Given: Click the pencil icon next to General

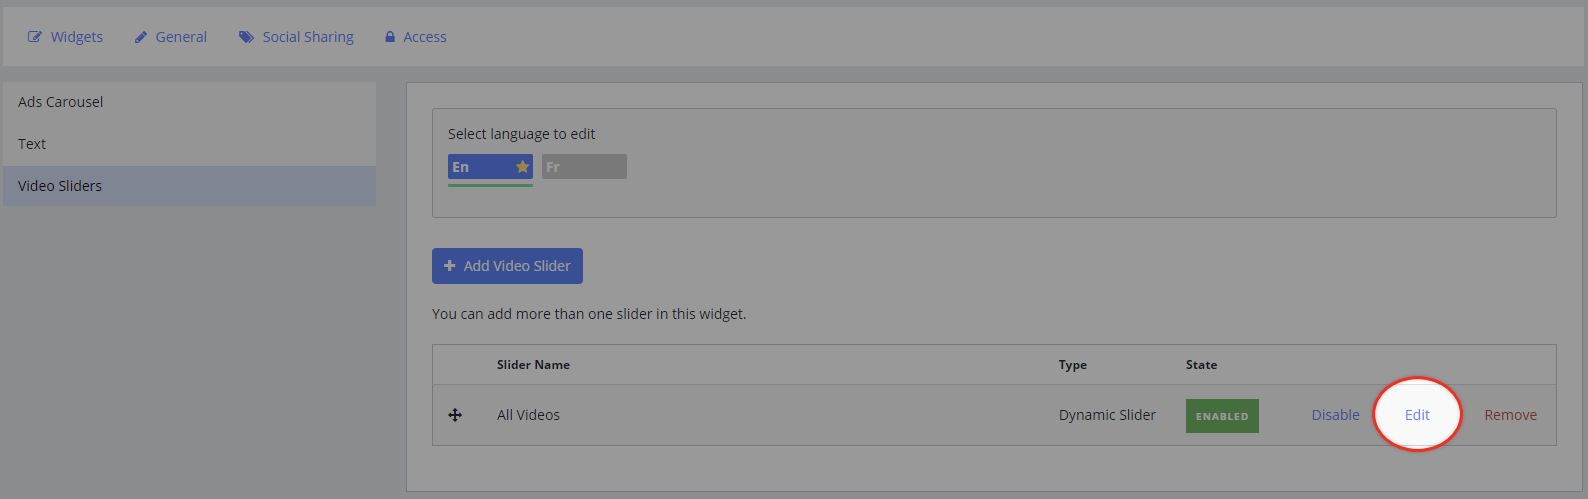Looking at the screenshot, I should pos(141,37).
